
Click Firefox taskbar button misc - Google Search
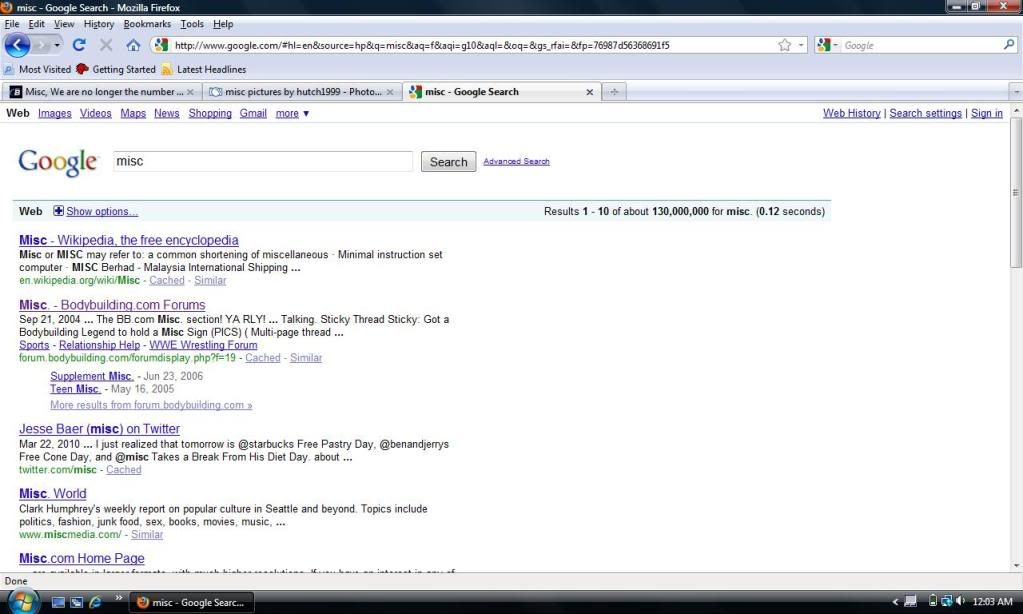(x=191, y=602)
